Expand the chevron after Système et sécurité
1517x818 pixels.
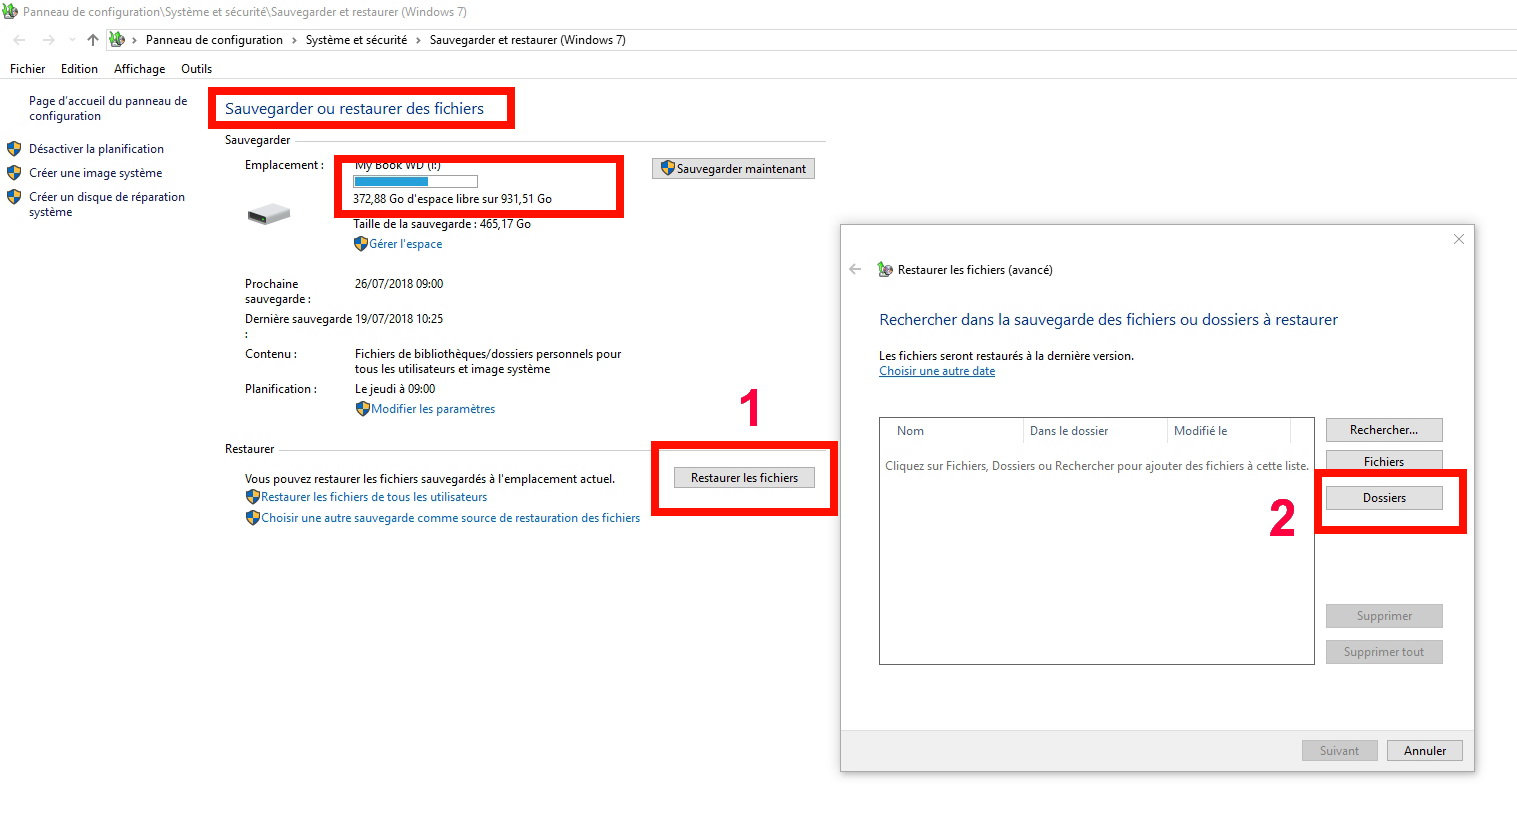(418, 40)
